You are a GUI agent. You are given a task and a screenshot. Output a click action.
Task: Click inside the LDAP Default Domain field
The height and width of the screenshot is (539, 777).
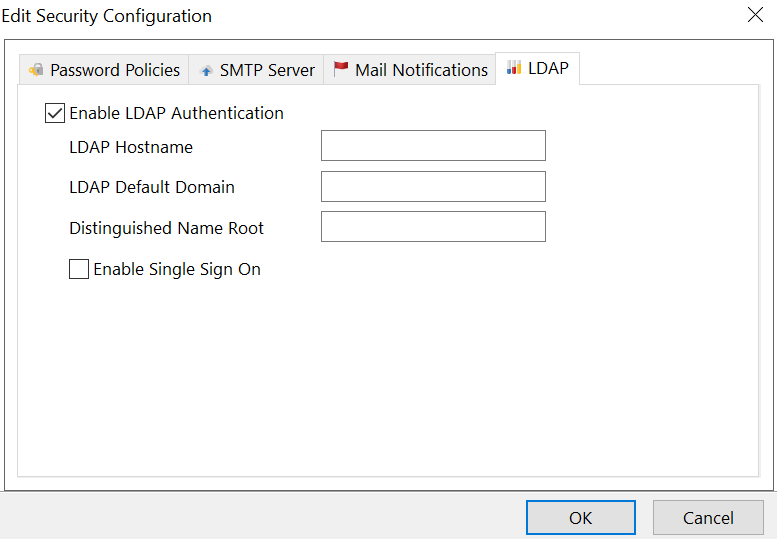pos(433,187)
